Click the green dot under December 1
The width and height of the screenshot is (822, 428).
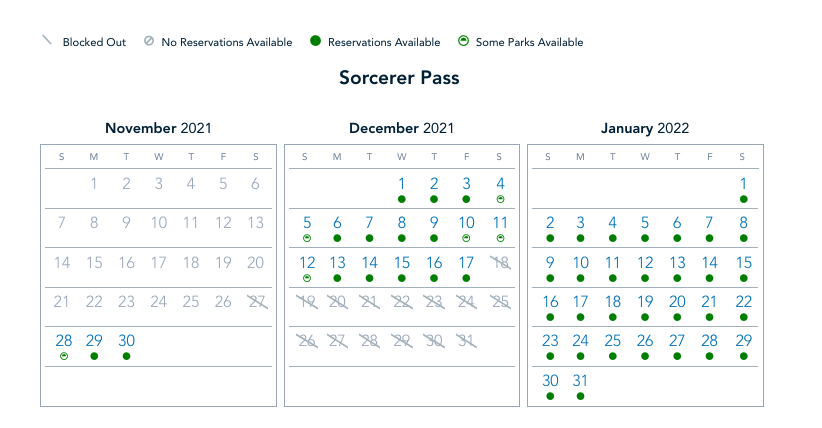[402, 200]
